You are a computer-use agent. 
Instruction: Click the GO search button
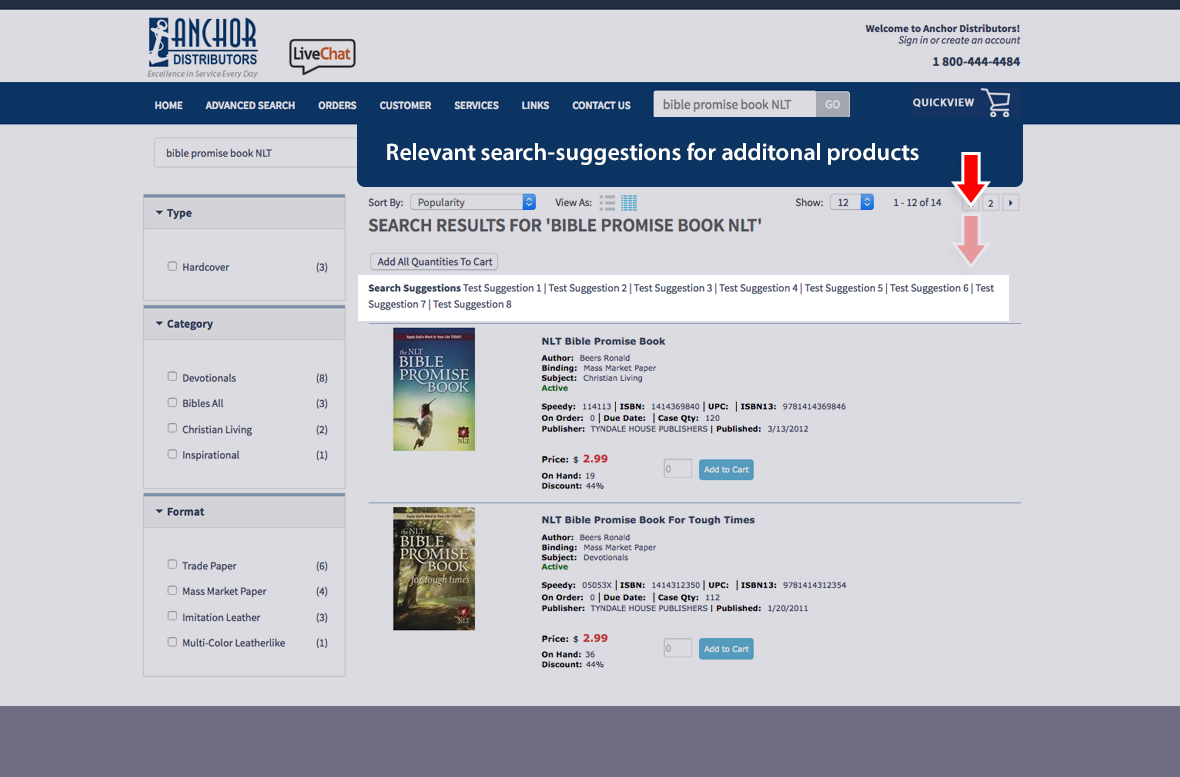click(832, 105)
